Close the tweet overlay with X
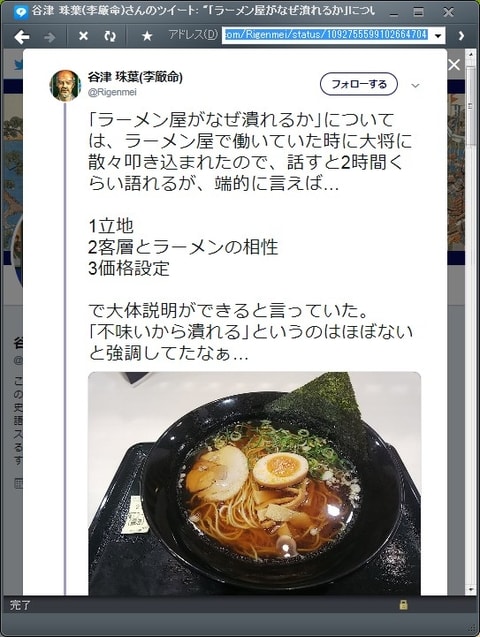This screenshot has width=480, height=637. point(454,65)
